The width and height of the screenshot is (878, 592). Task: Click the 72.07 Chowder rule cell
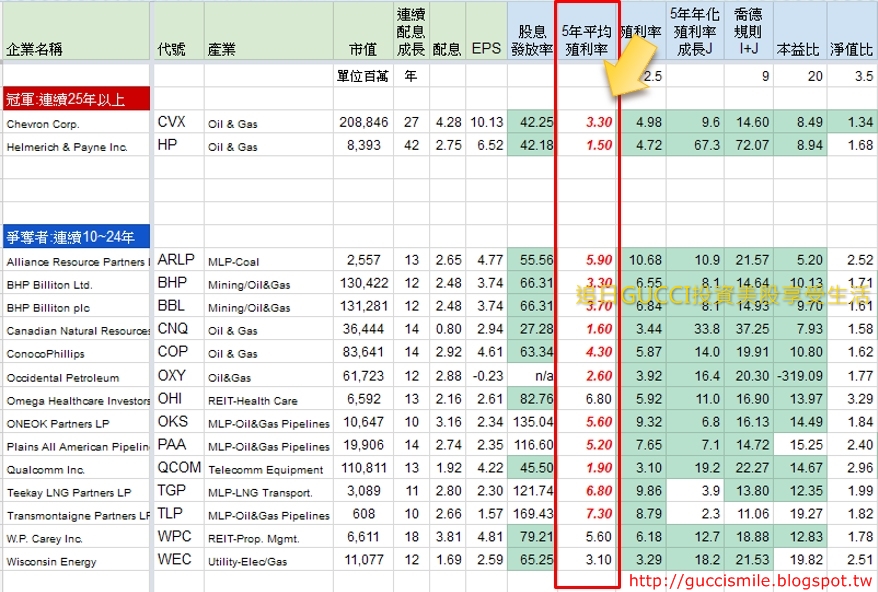748,145
